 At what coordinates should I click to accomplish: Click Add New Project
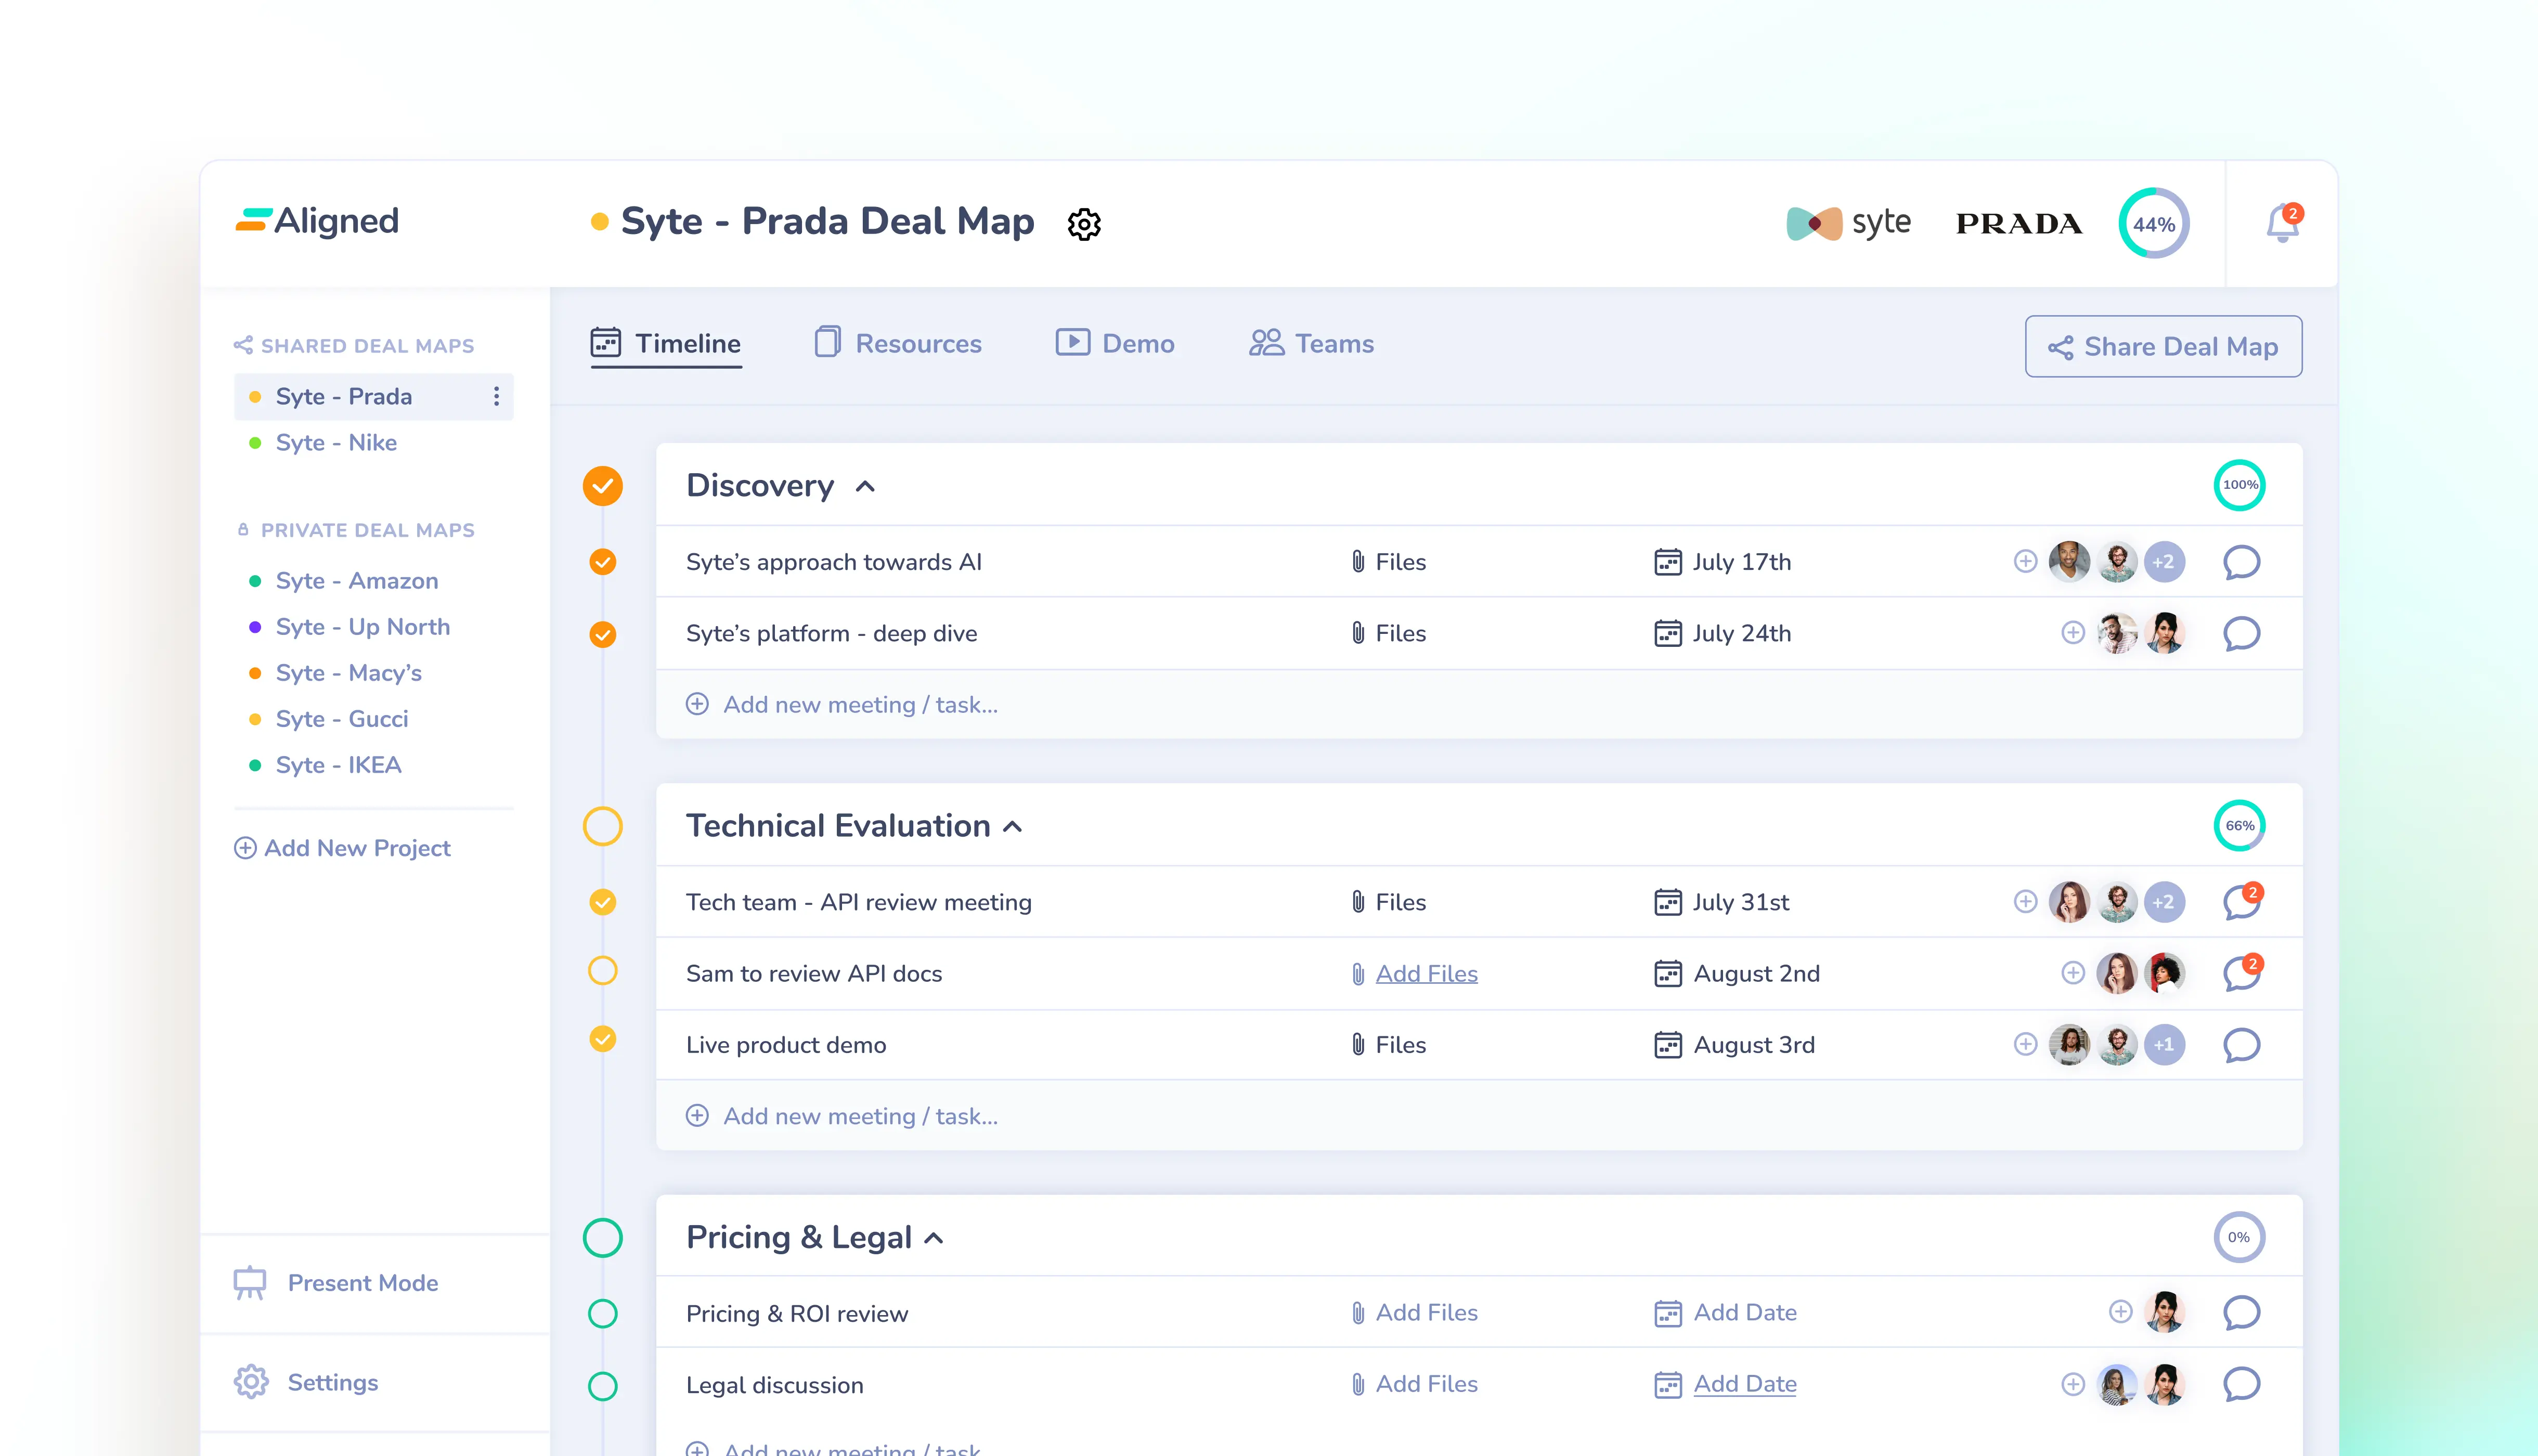click(342, 848)
